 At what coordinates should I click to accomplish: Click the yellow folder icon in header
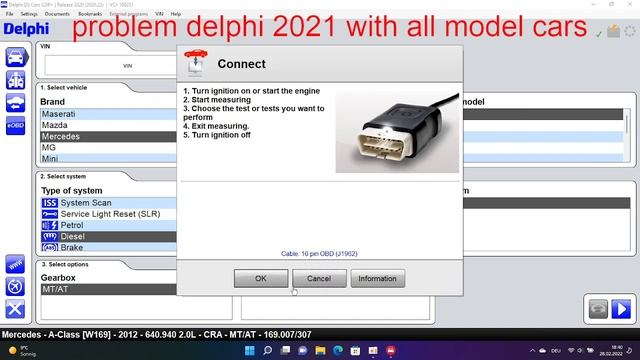tap(613, 31)
